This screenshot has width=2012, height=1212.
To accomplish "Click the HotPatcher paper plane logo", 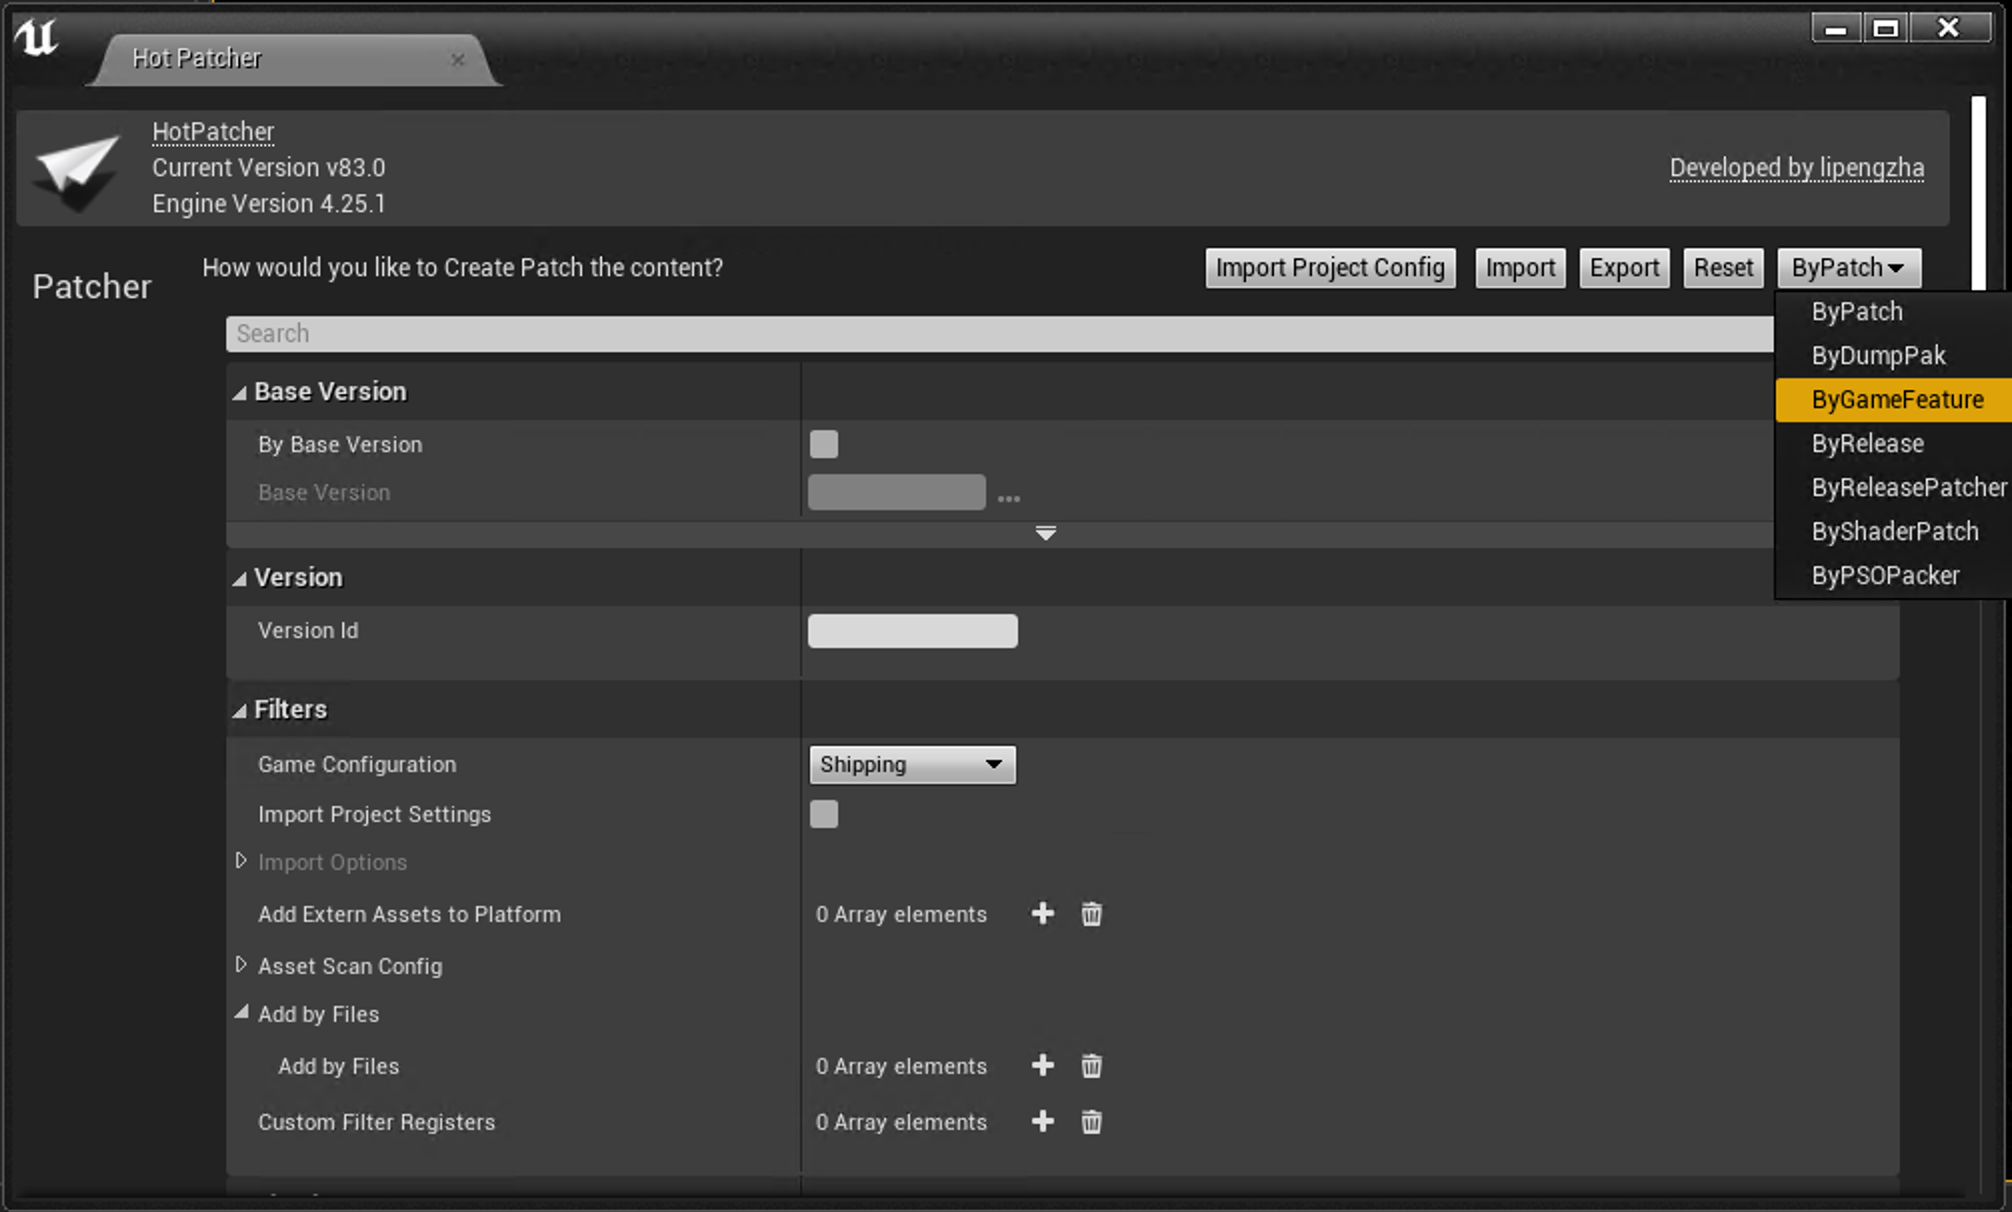I will [76, 169].
